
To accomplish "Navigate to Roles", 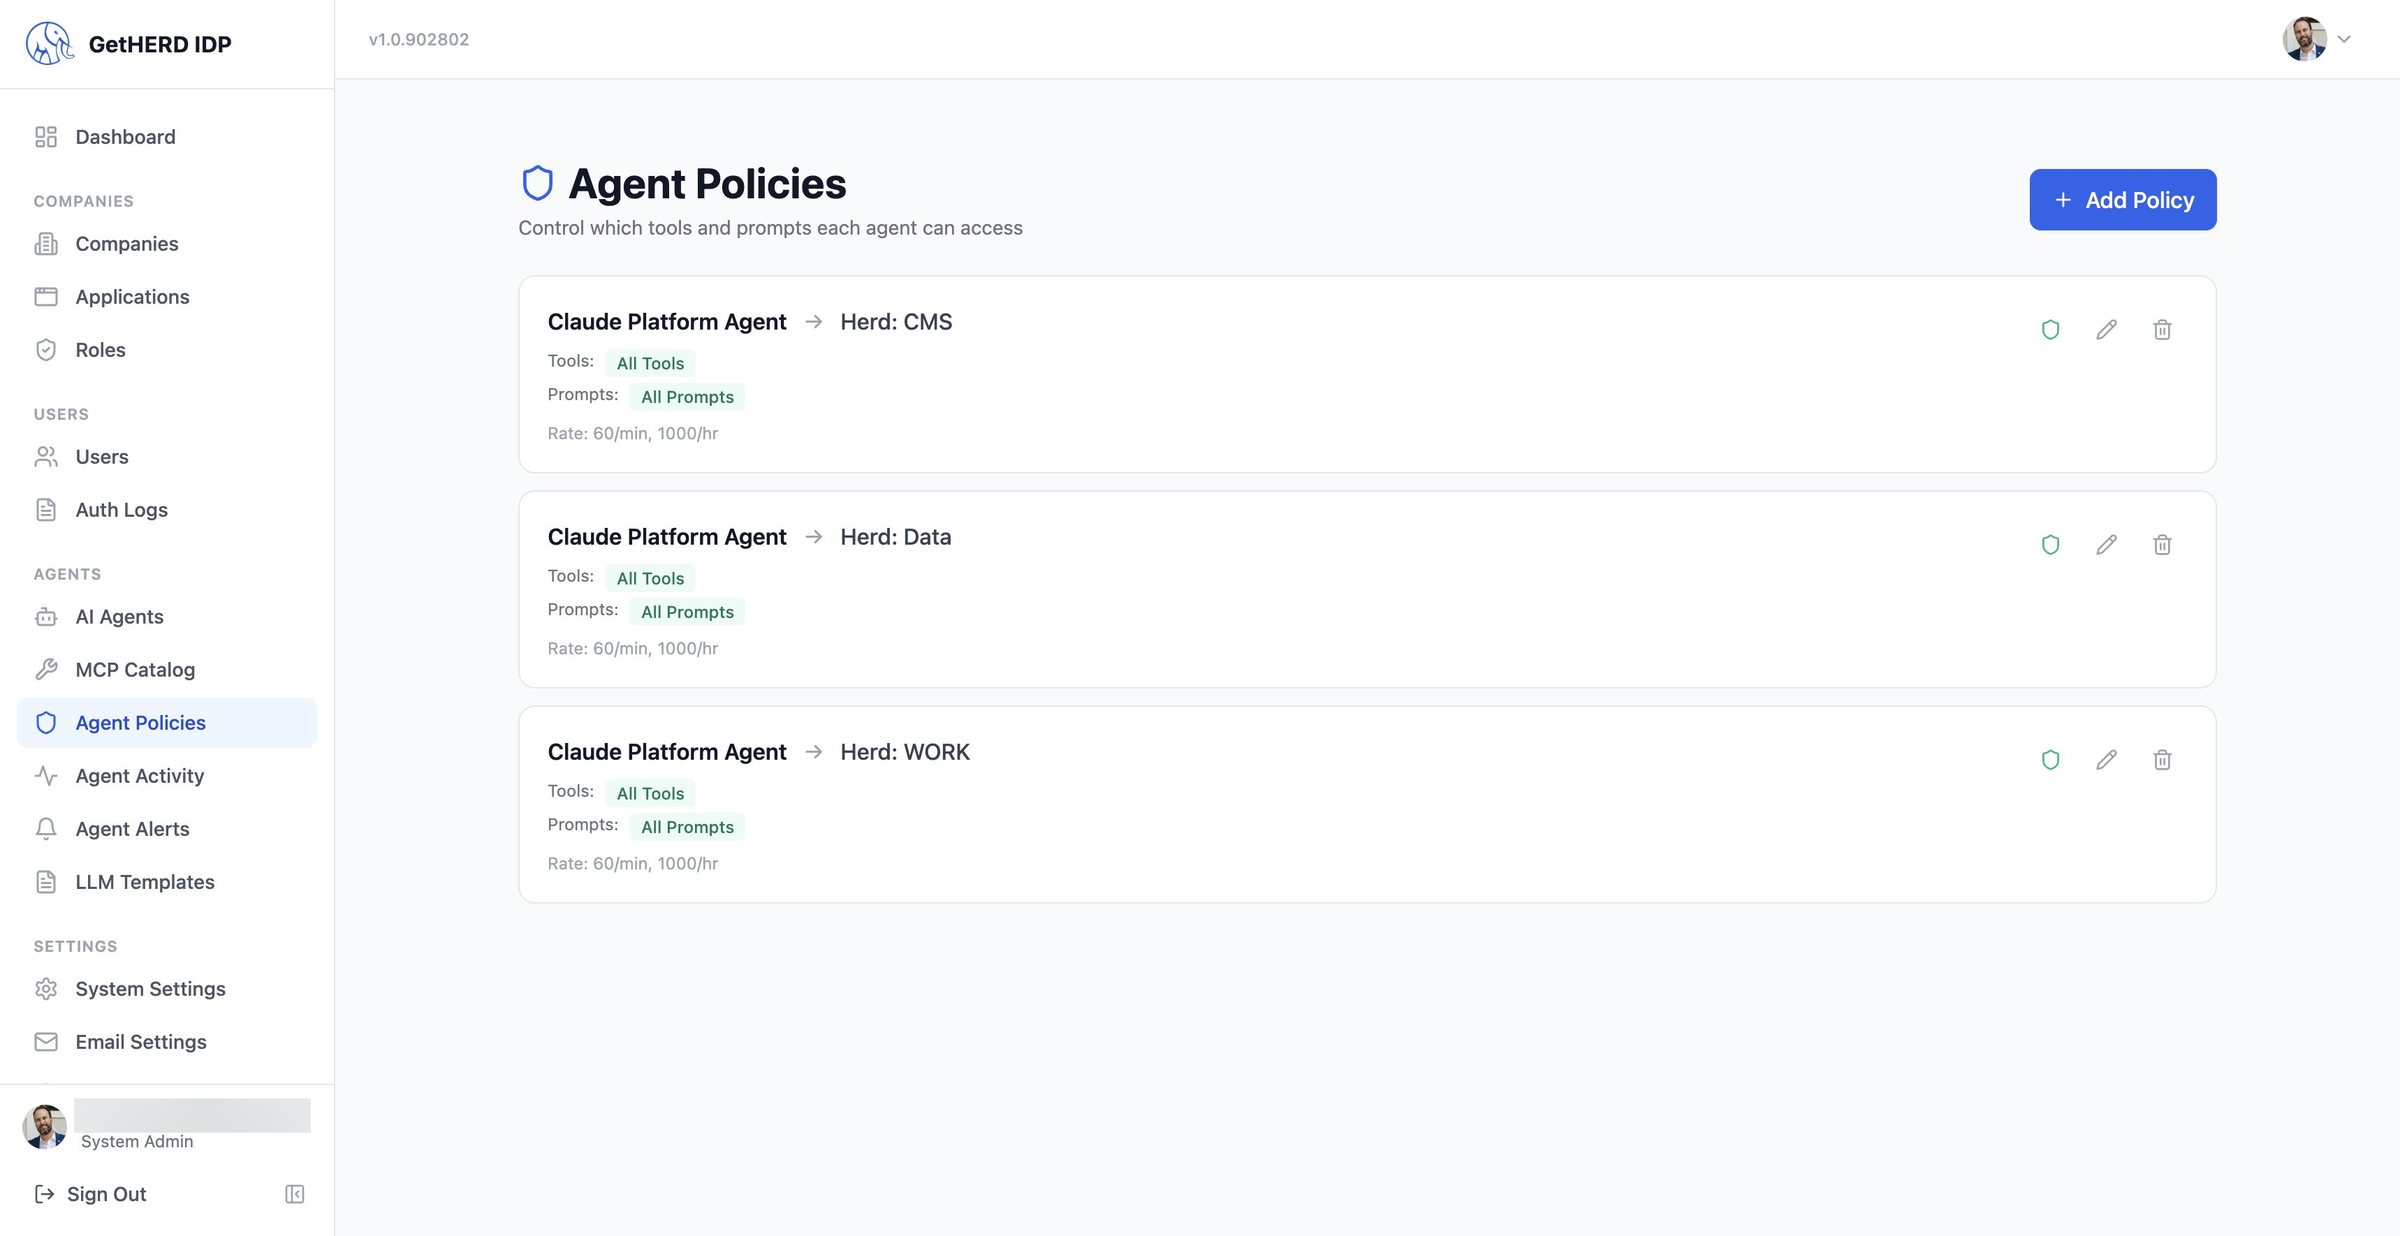I will click(x=167, y=350).
